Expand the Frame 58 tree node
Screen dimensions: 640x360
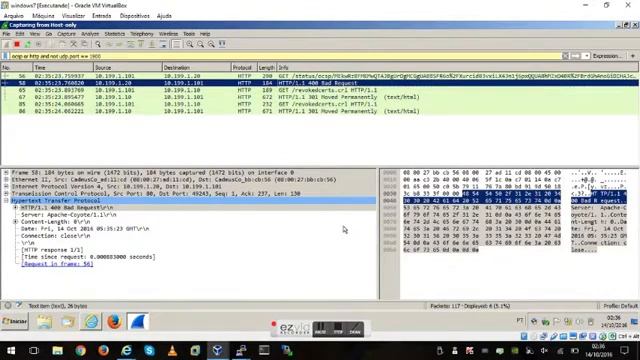pyautogui.click(x=6, y=173)
